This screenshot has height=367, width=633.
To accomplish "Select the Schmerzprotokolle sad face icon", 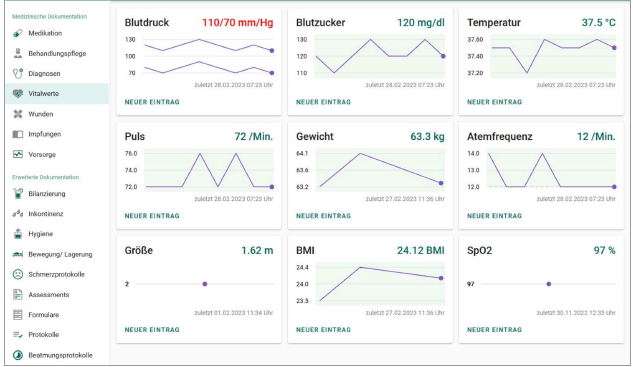I will [18, 274].
